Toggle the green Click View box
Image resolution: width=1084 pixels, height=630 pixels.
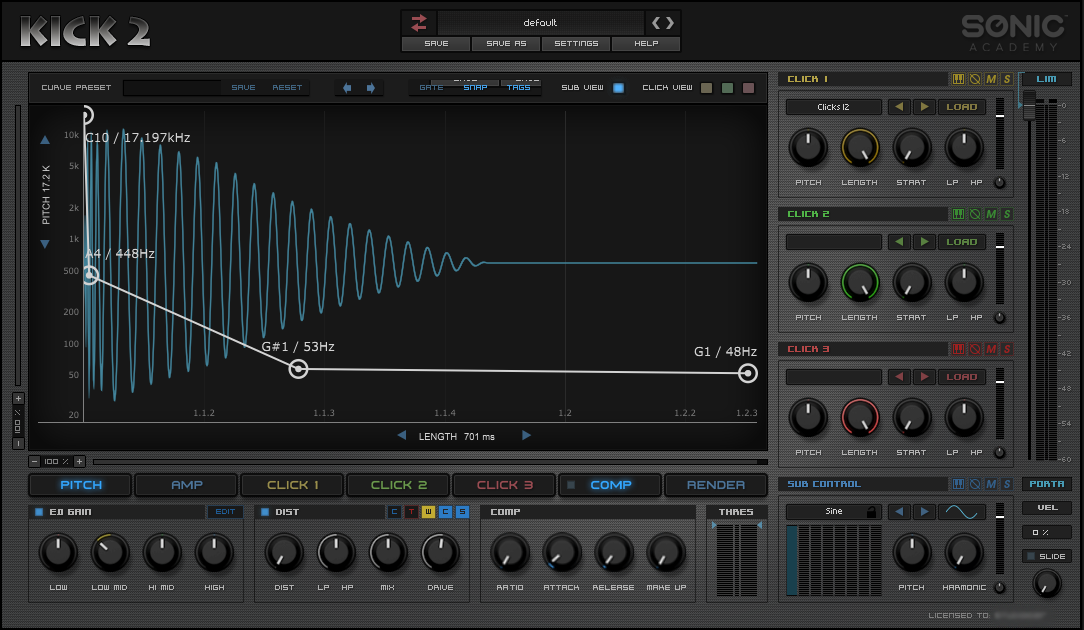(727, 88)
